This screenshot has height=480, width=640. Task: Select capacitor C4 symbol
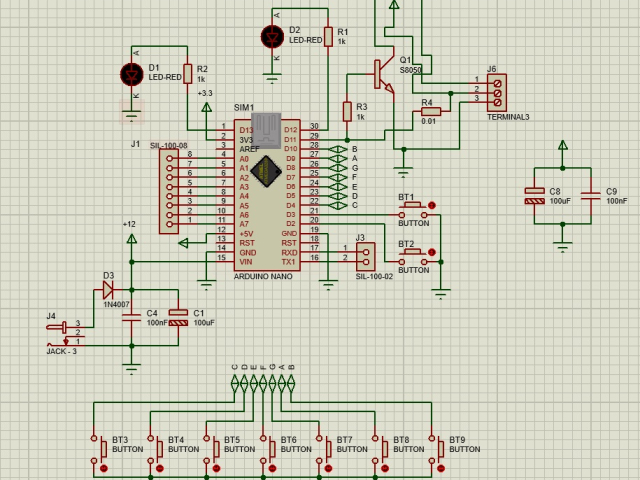pos(131,318)
